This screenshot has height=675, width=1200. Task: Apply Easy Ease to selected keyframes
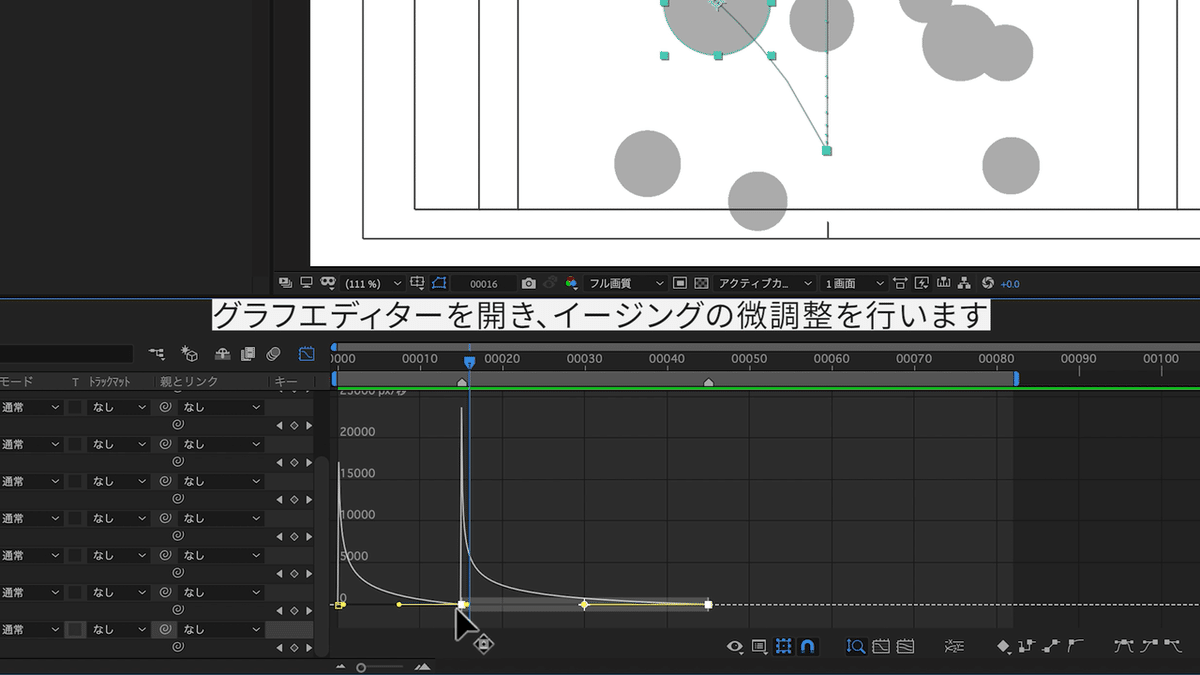click(x=1124, y=647)
